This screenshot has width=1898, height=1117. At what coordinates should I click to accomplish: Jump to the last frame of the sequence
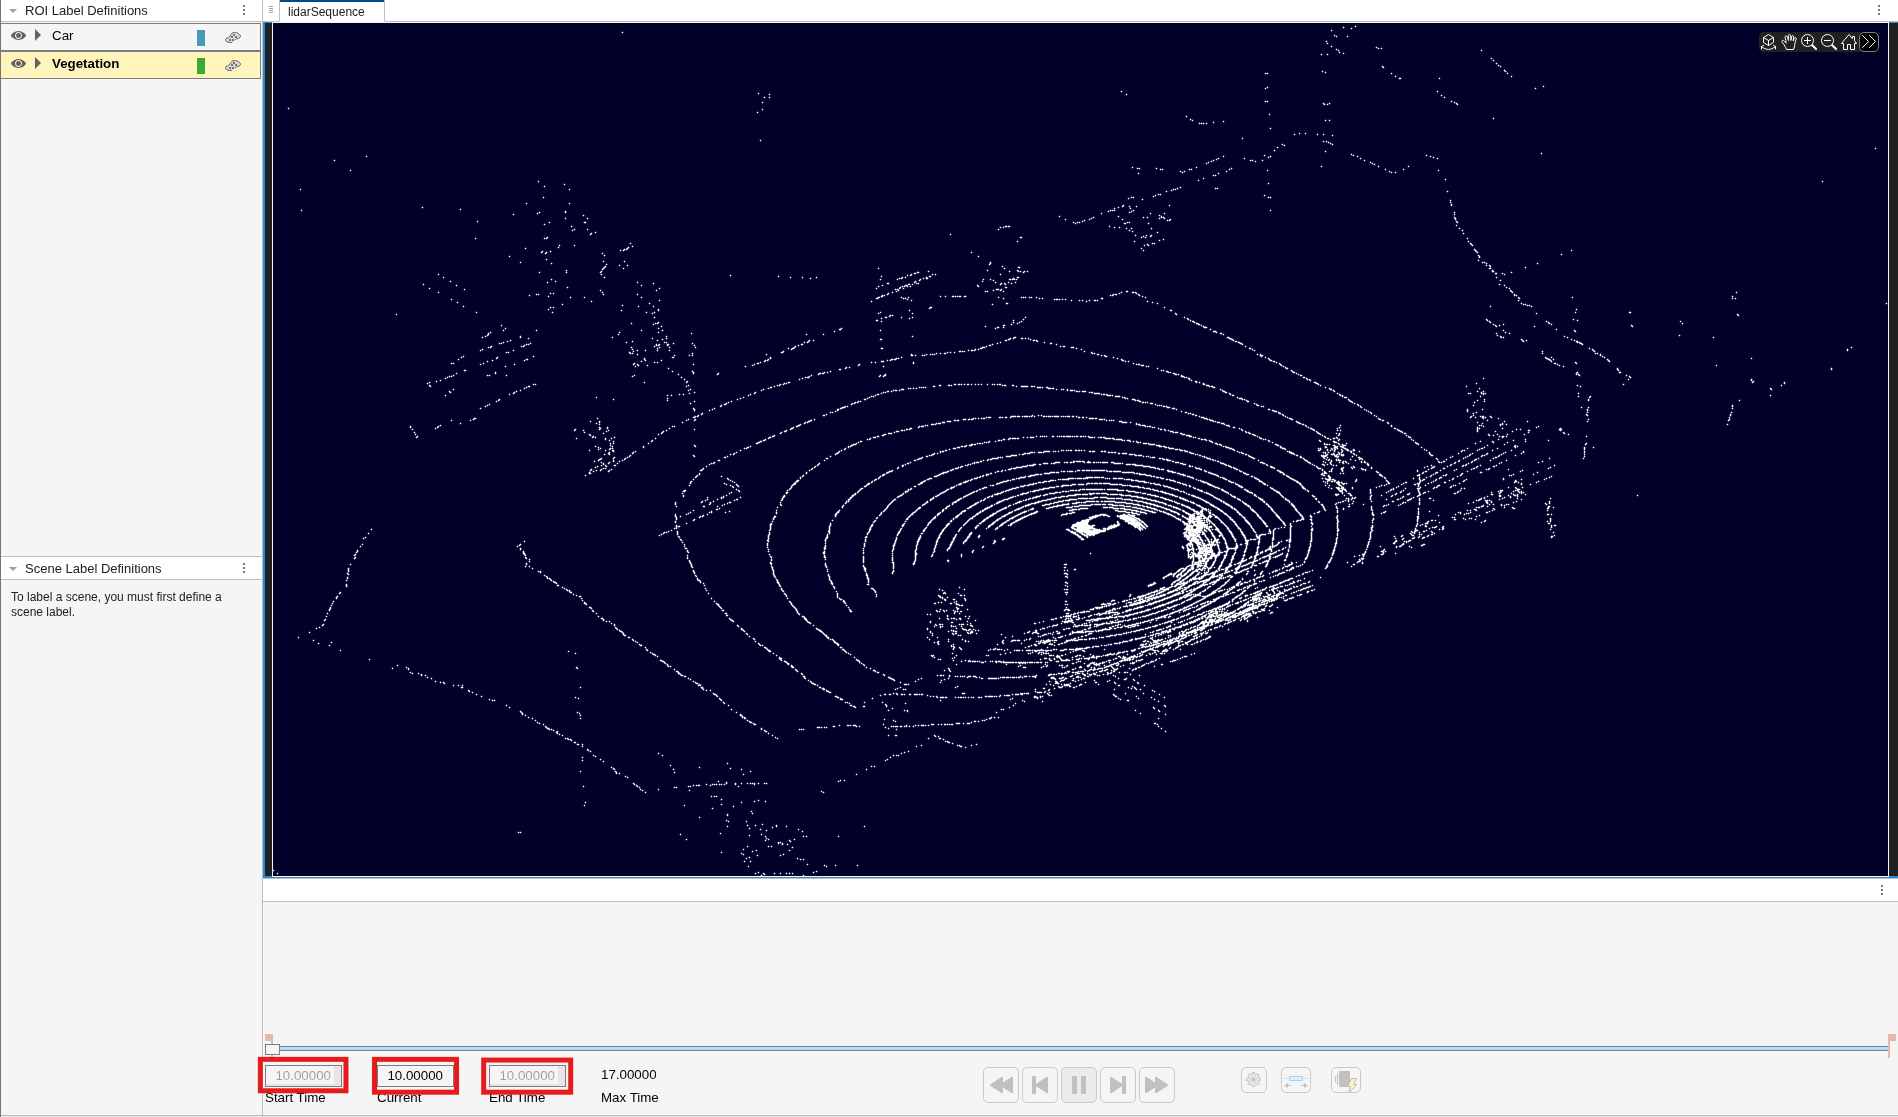(x=1157, y=1085)
